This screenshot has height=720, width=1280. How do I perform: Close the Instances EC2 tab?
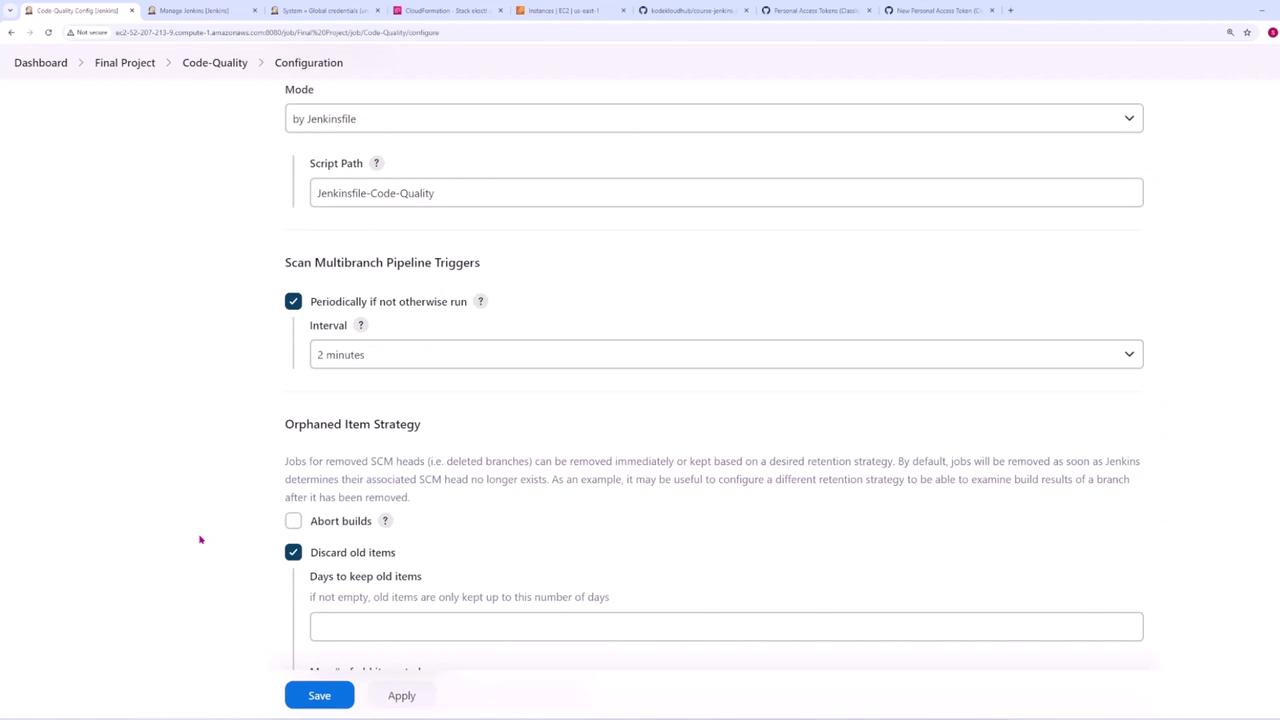coord(623,10)
